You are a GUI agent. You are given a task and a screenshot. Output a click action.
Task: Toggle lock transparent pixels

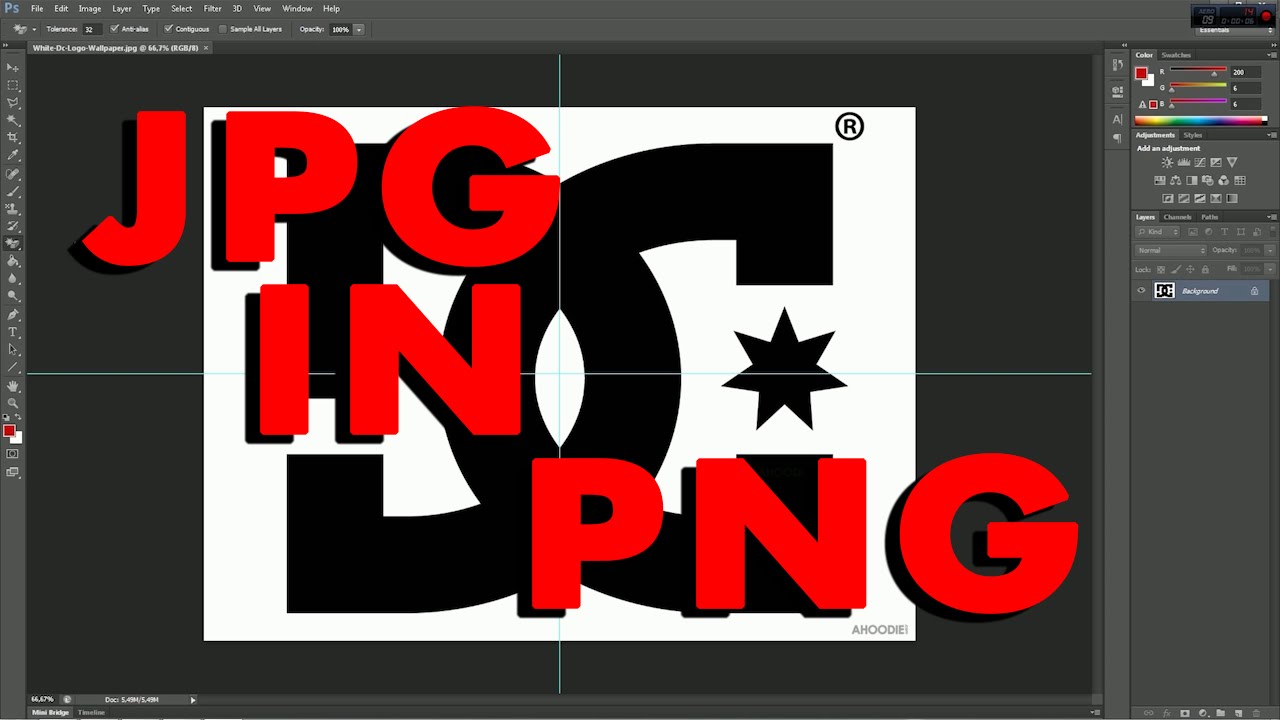coord(1161,270)
